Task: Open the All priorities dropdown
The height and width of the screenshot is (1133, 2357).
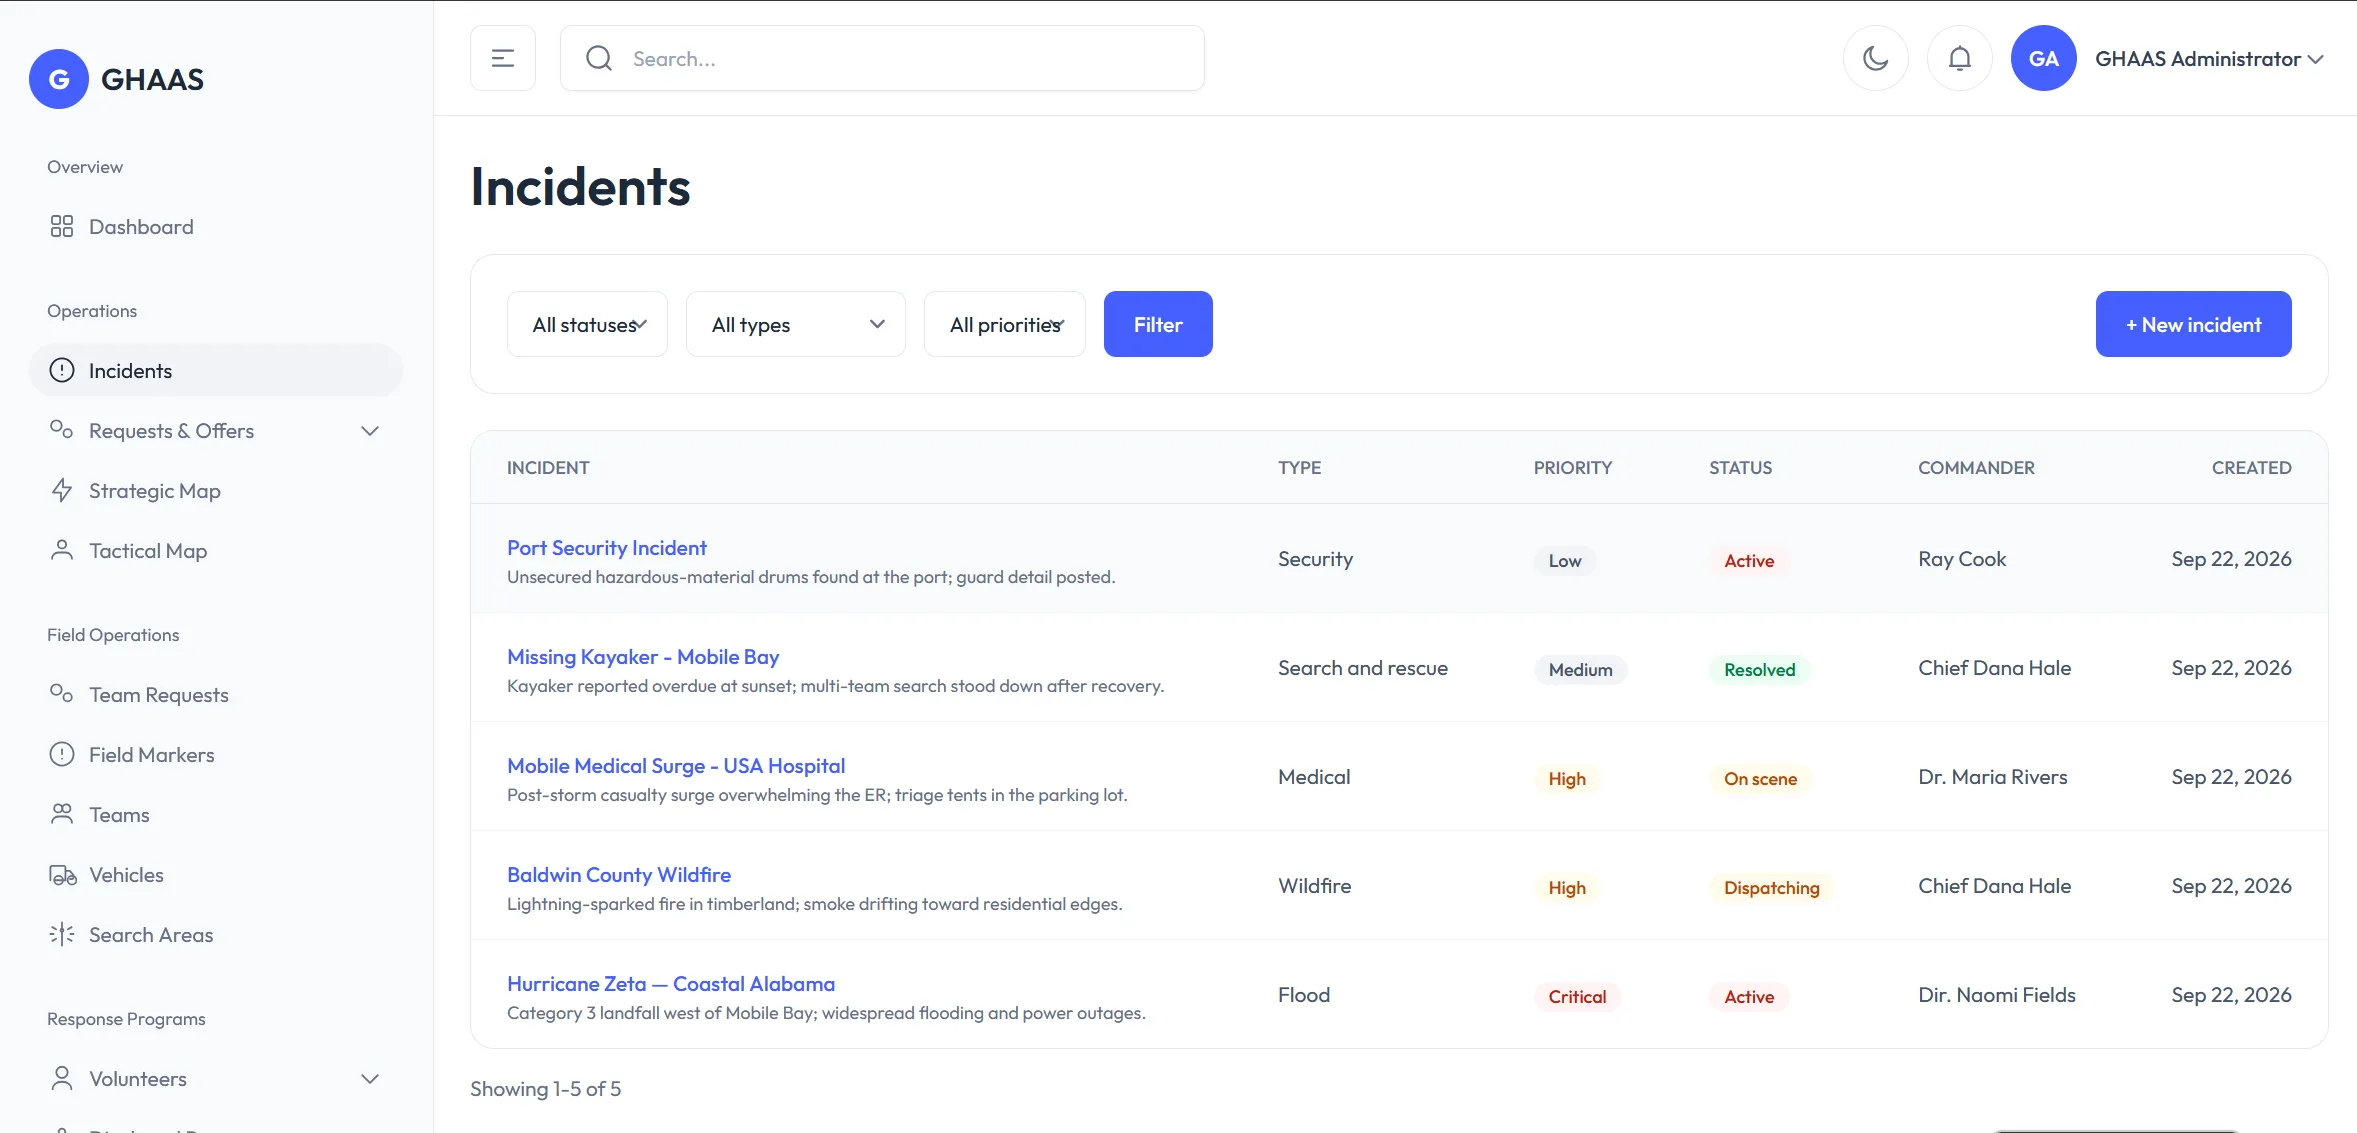Action: point(1005,324)
